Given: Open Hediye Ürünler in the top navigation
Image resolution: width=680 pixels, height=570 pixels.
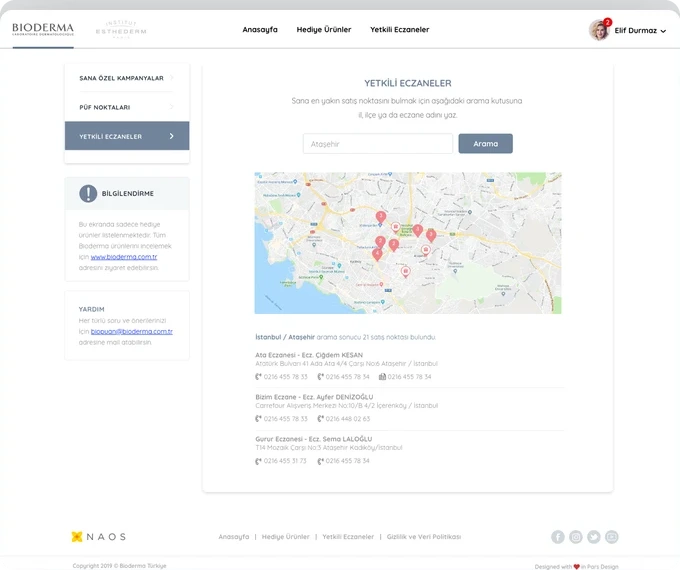Looking at the screenshot, I should pyautogui.click(x=324, y=29).
